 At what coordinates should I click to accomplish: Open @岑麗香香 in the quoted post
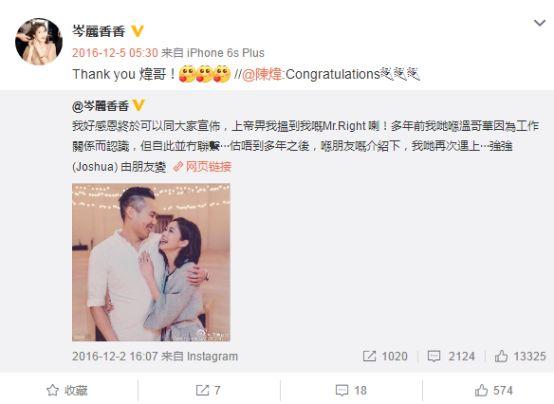point(100,106)
